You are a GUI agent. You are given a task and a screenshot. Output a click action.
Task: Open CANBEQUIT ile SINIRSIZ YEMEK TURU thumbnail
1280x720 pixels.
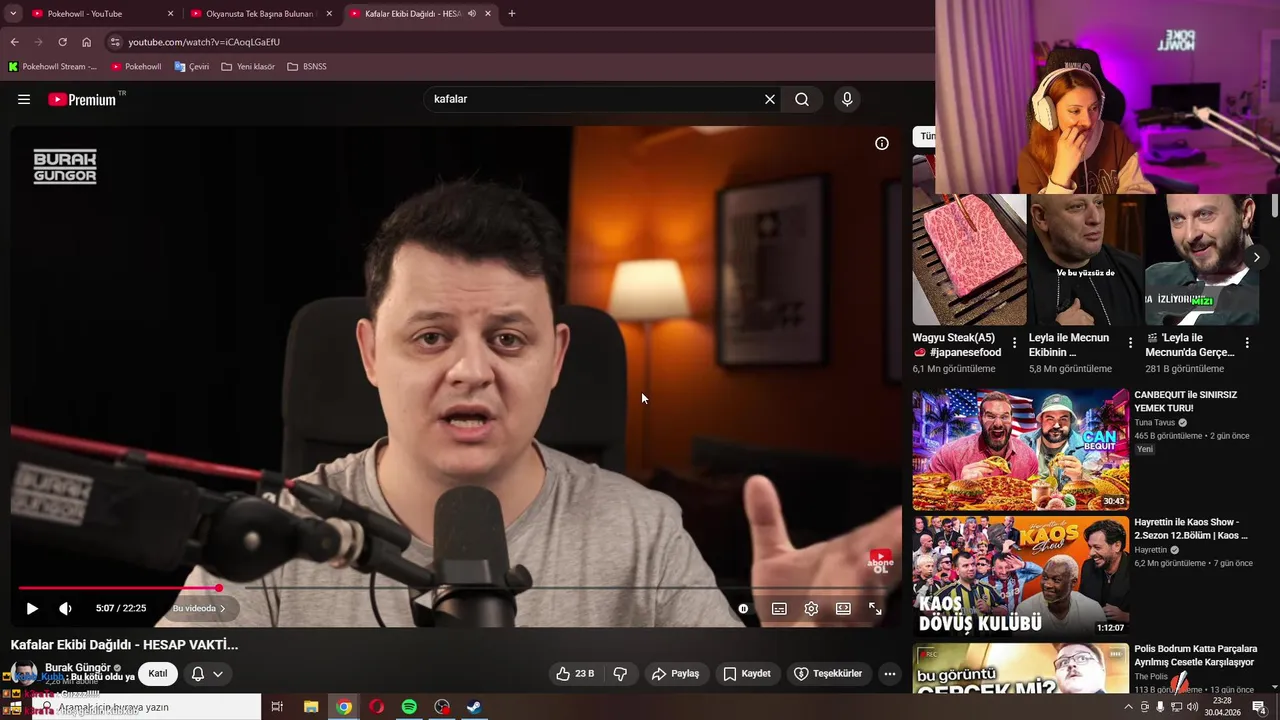(x=1020, y=449)
